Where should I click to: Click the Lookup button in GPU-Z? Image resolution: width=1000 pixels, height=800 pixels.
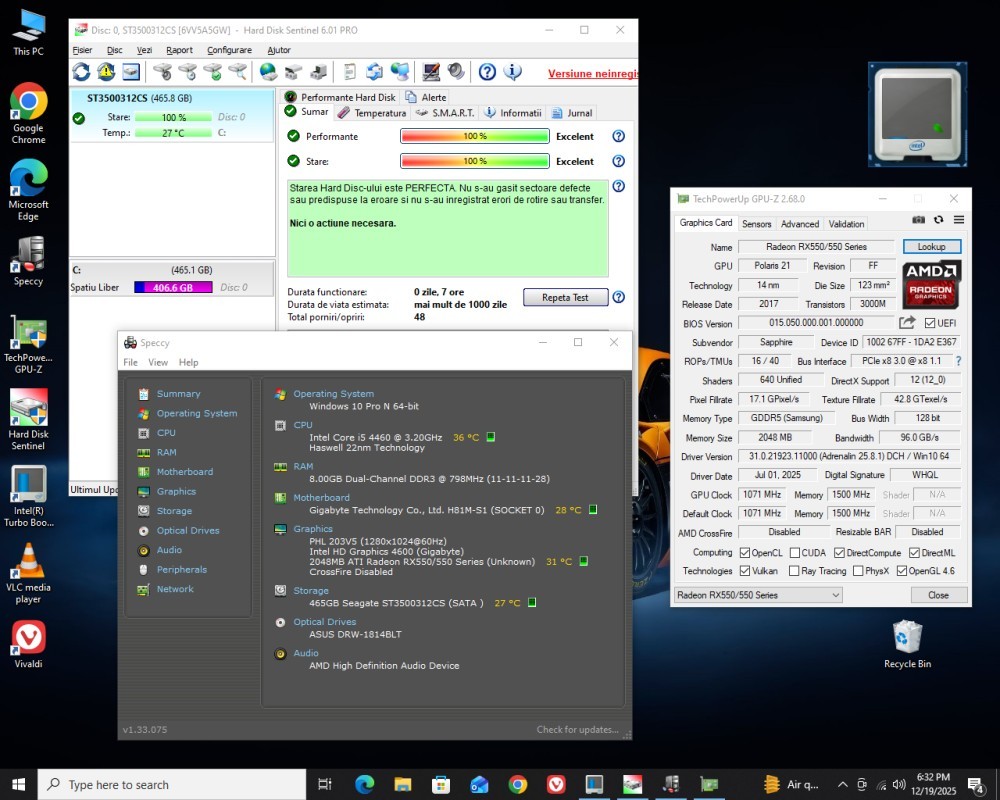coord(931,247)
